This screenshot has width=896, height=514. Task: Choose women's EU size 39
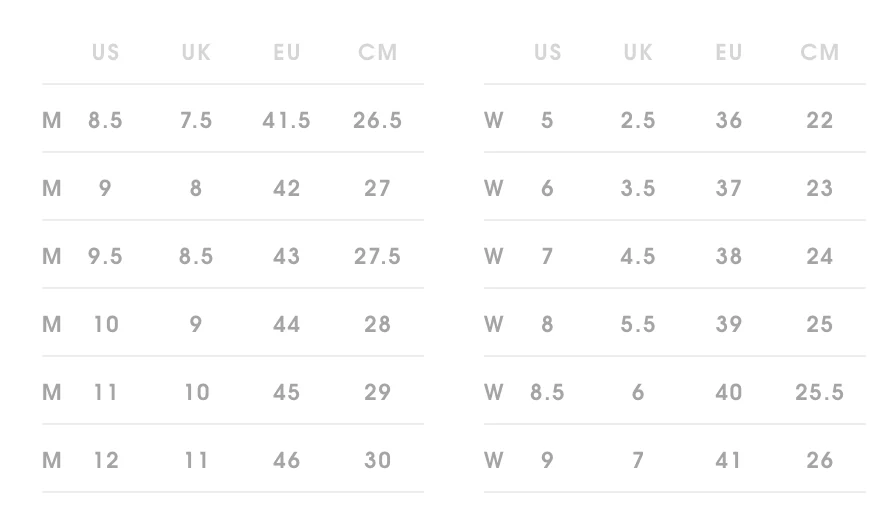pyautogui.click(x=729, y=324)
